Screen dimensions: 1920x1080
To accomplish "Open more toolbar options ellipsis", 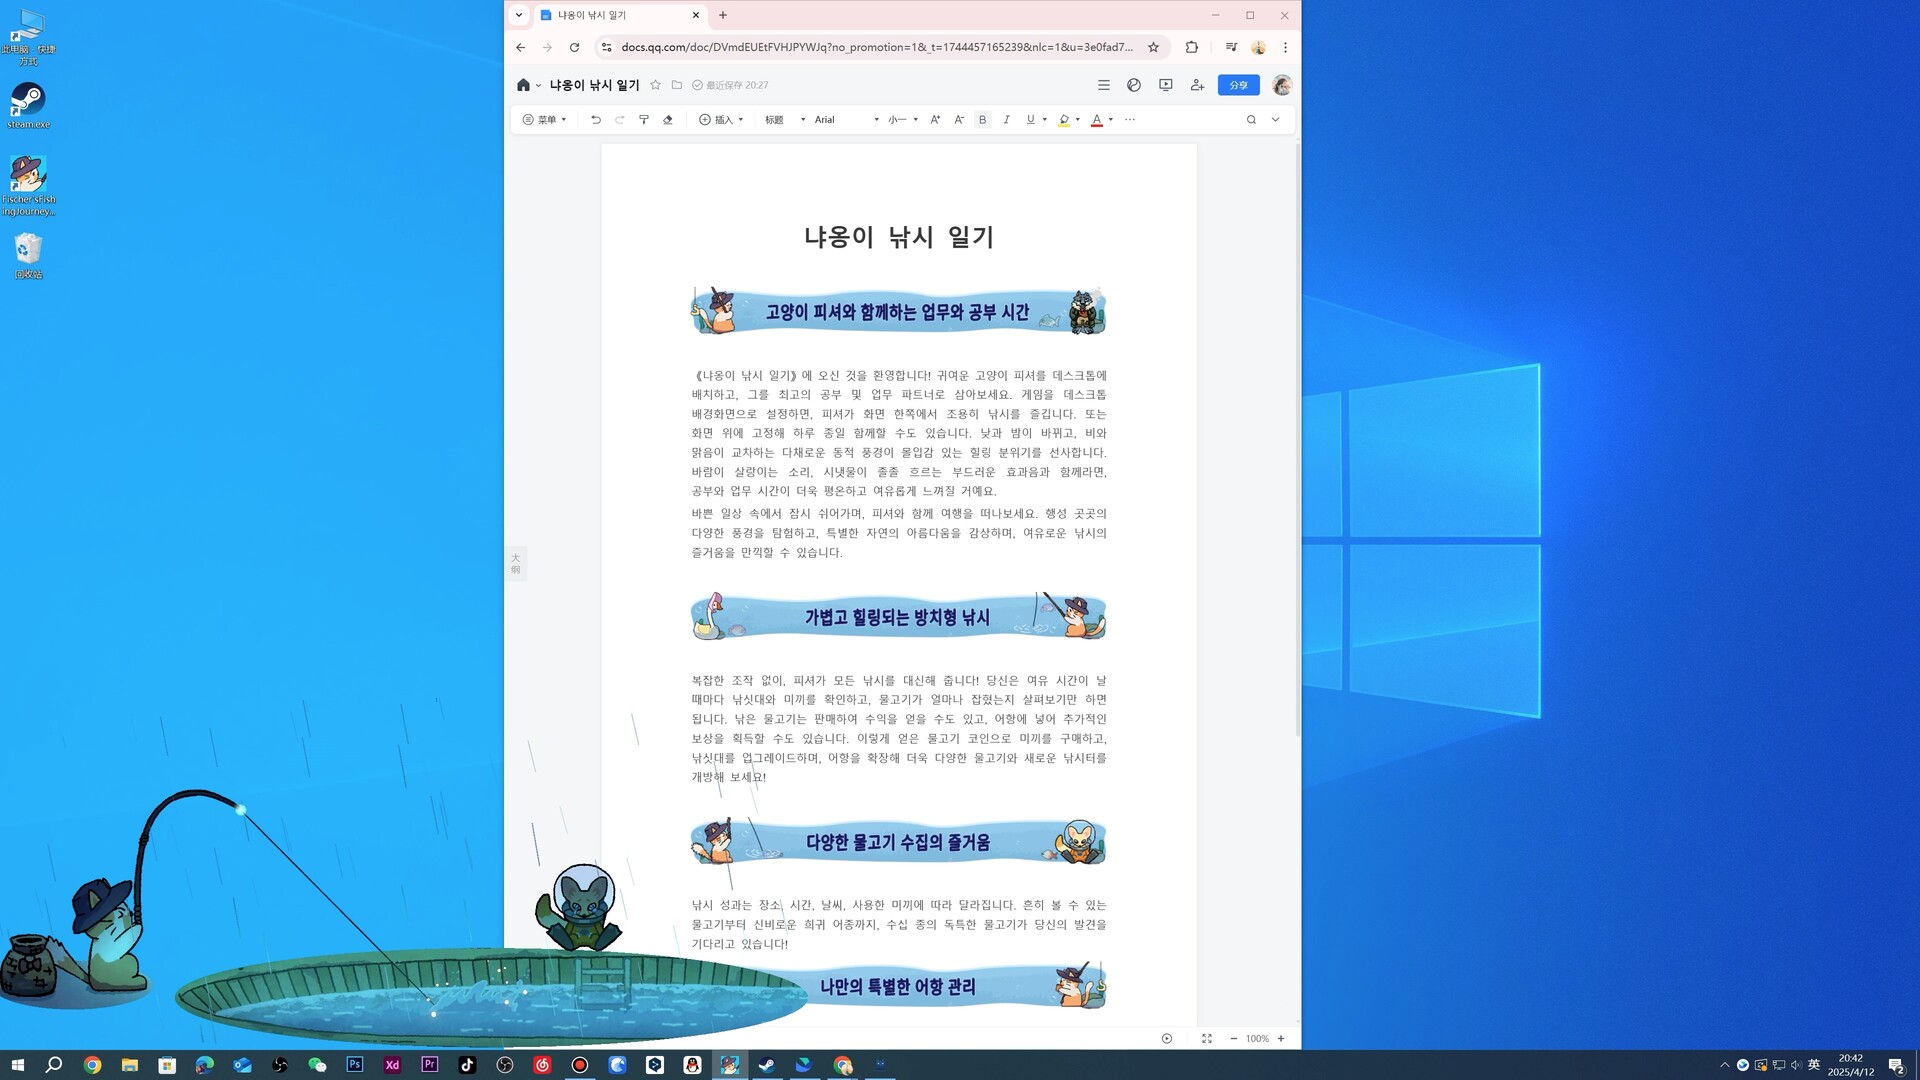I will coord(1130,120).
